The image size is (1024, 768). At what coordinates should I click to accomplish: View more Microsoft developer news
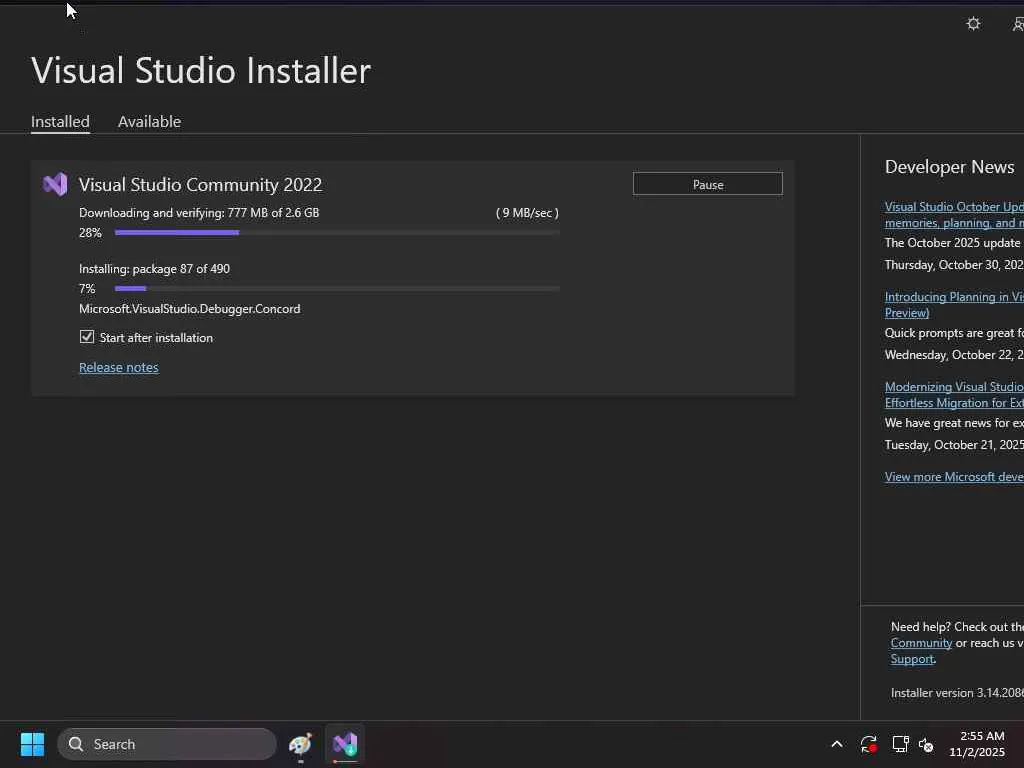click(954, 477)
